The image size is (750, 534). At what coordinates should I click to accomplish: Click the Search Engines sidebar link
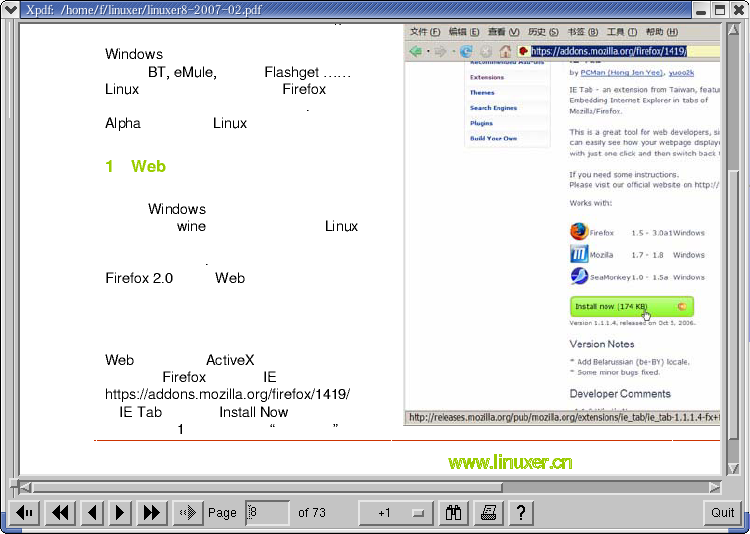(x=493, y=108)
